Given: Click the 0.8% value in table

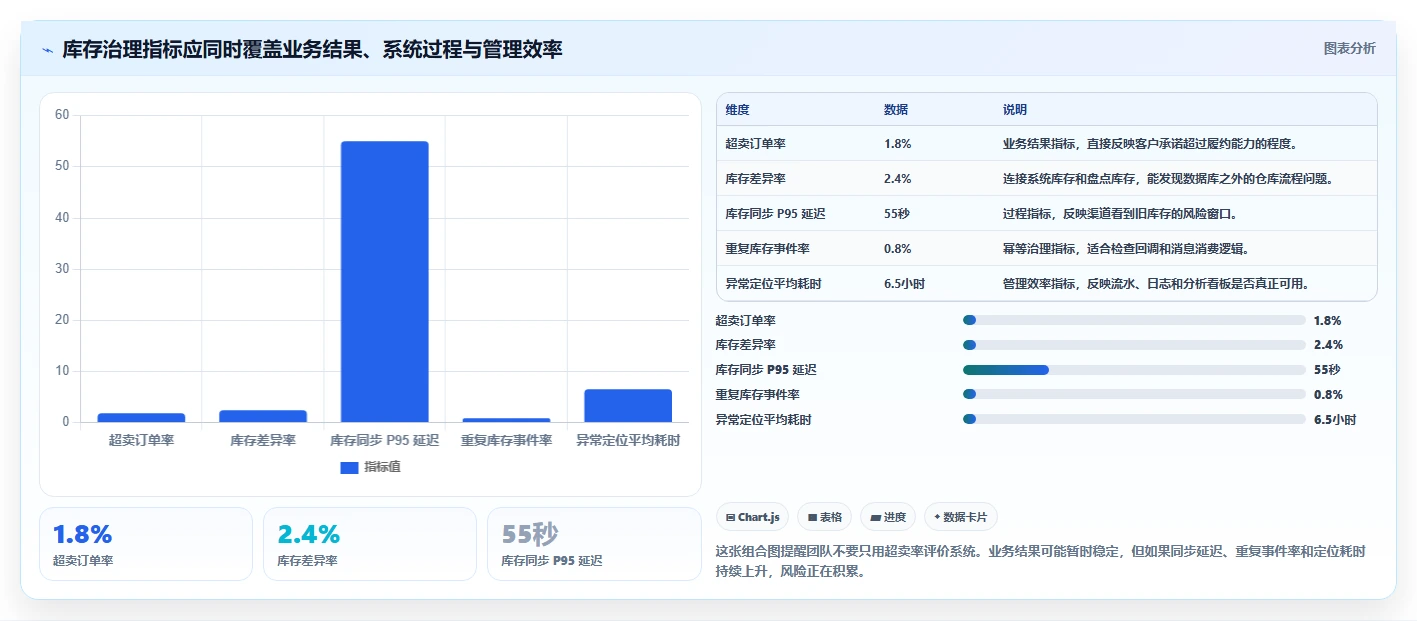Looking at the screenshot, I should [898, 249].
